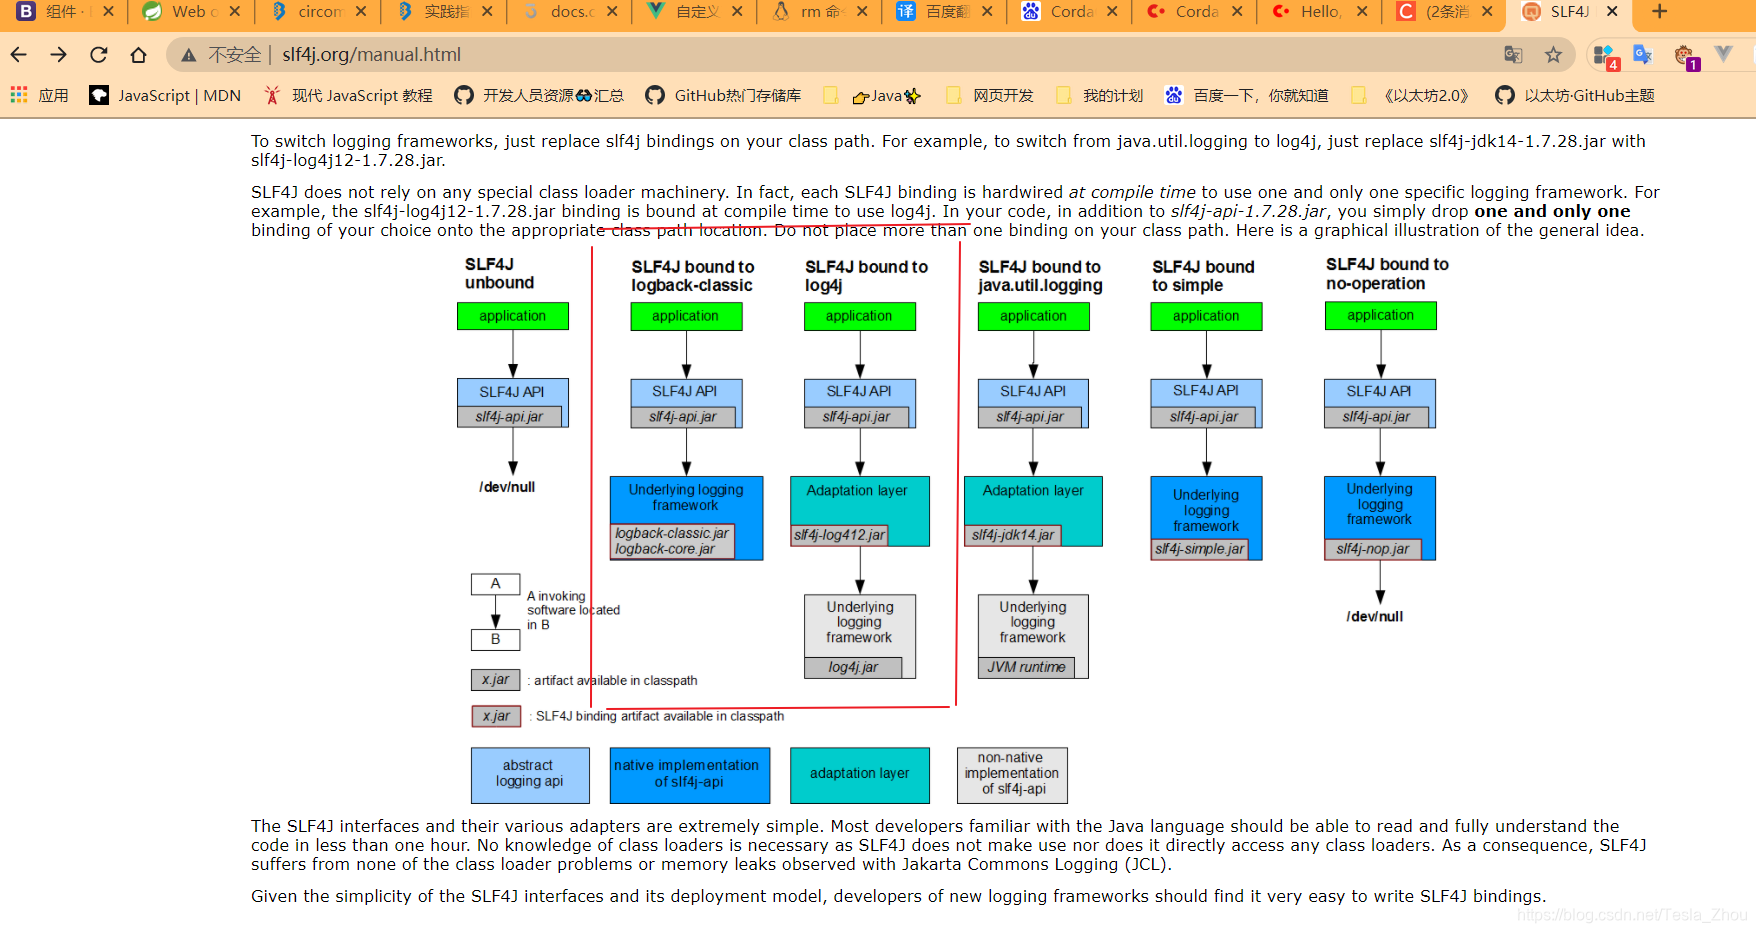Screen dimensions: 1756x933
Task: Open the 百度一下，你就知道 bookmark
Action: (x=1247, y=95)
